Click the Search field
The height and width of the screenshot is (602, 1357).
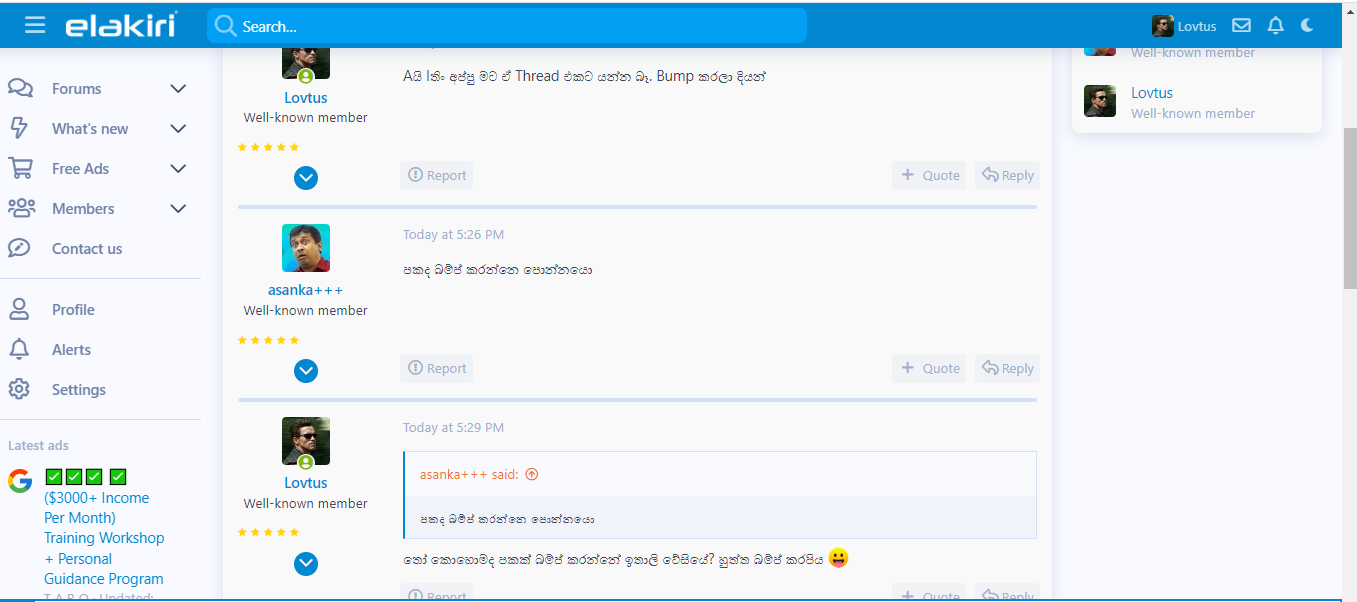pyautogui.click(x=506, y=26)
